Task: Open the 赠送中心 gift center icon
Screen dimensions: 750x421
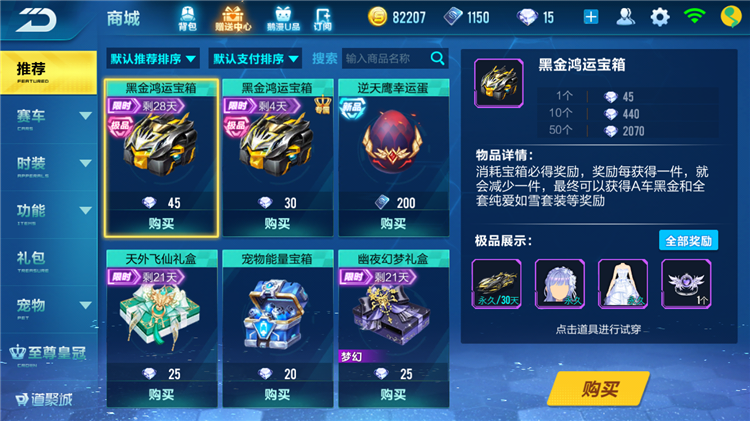Action: [233, 19]
